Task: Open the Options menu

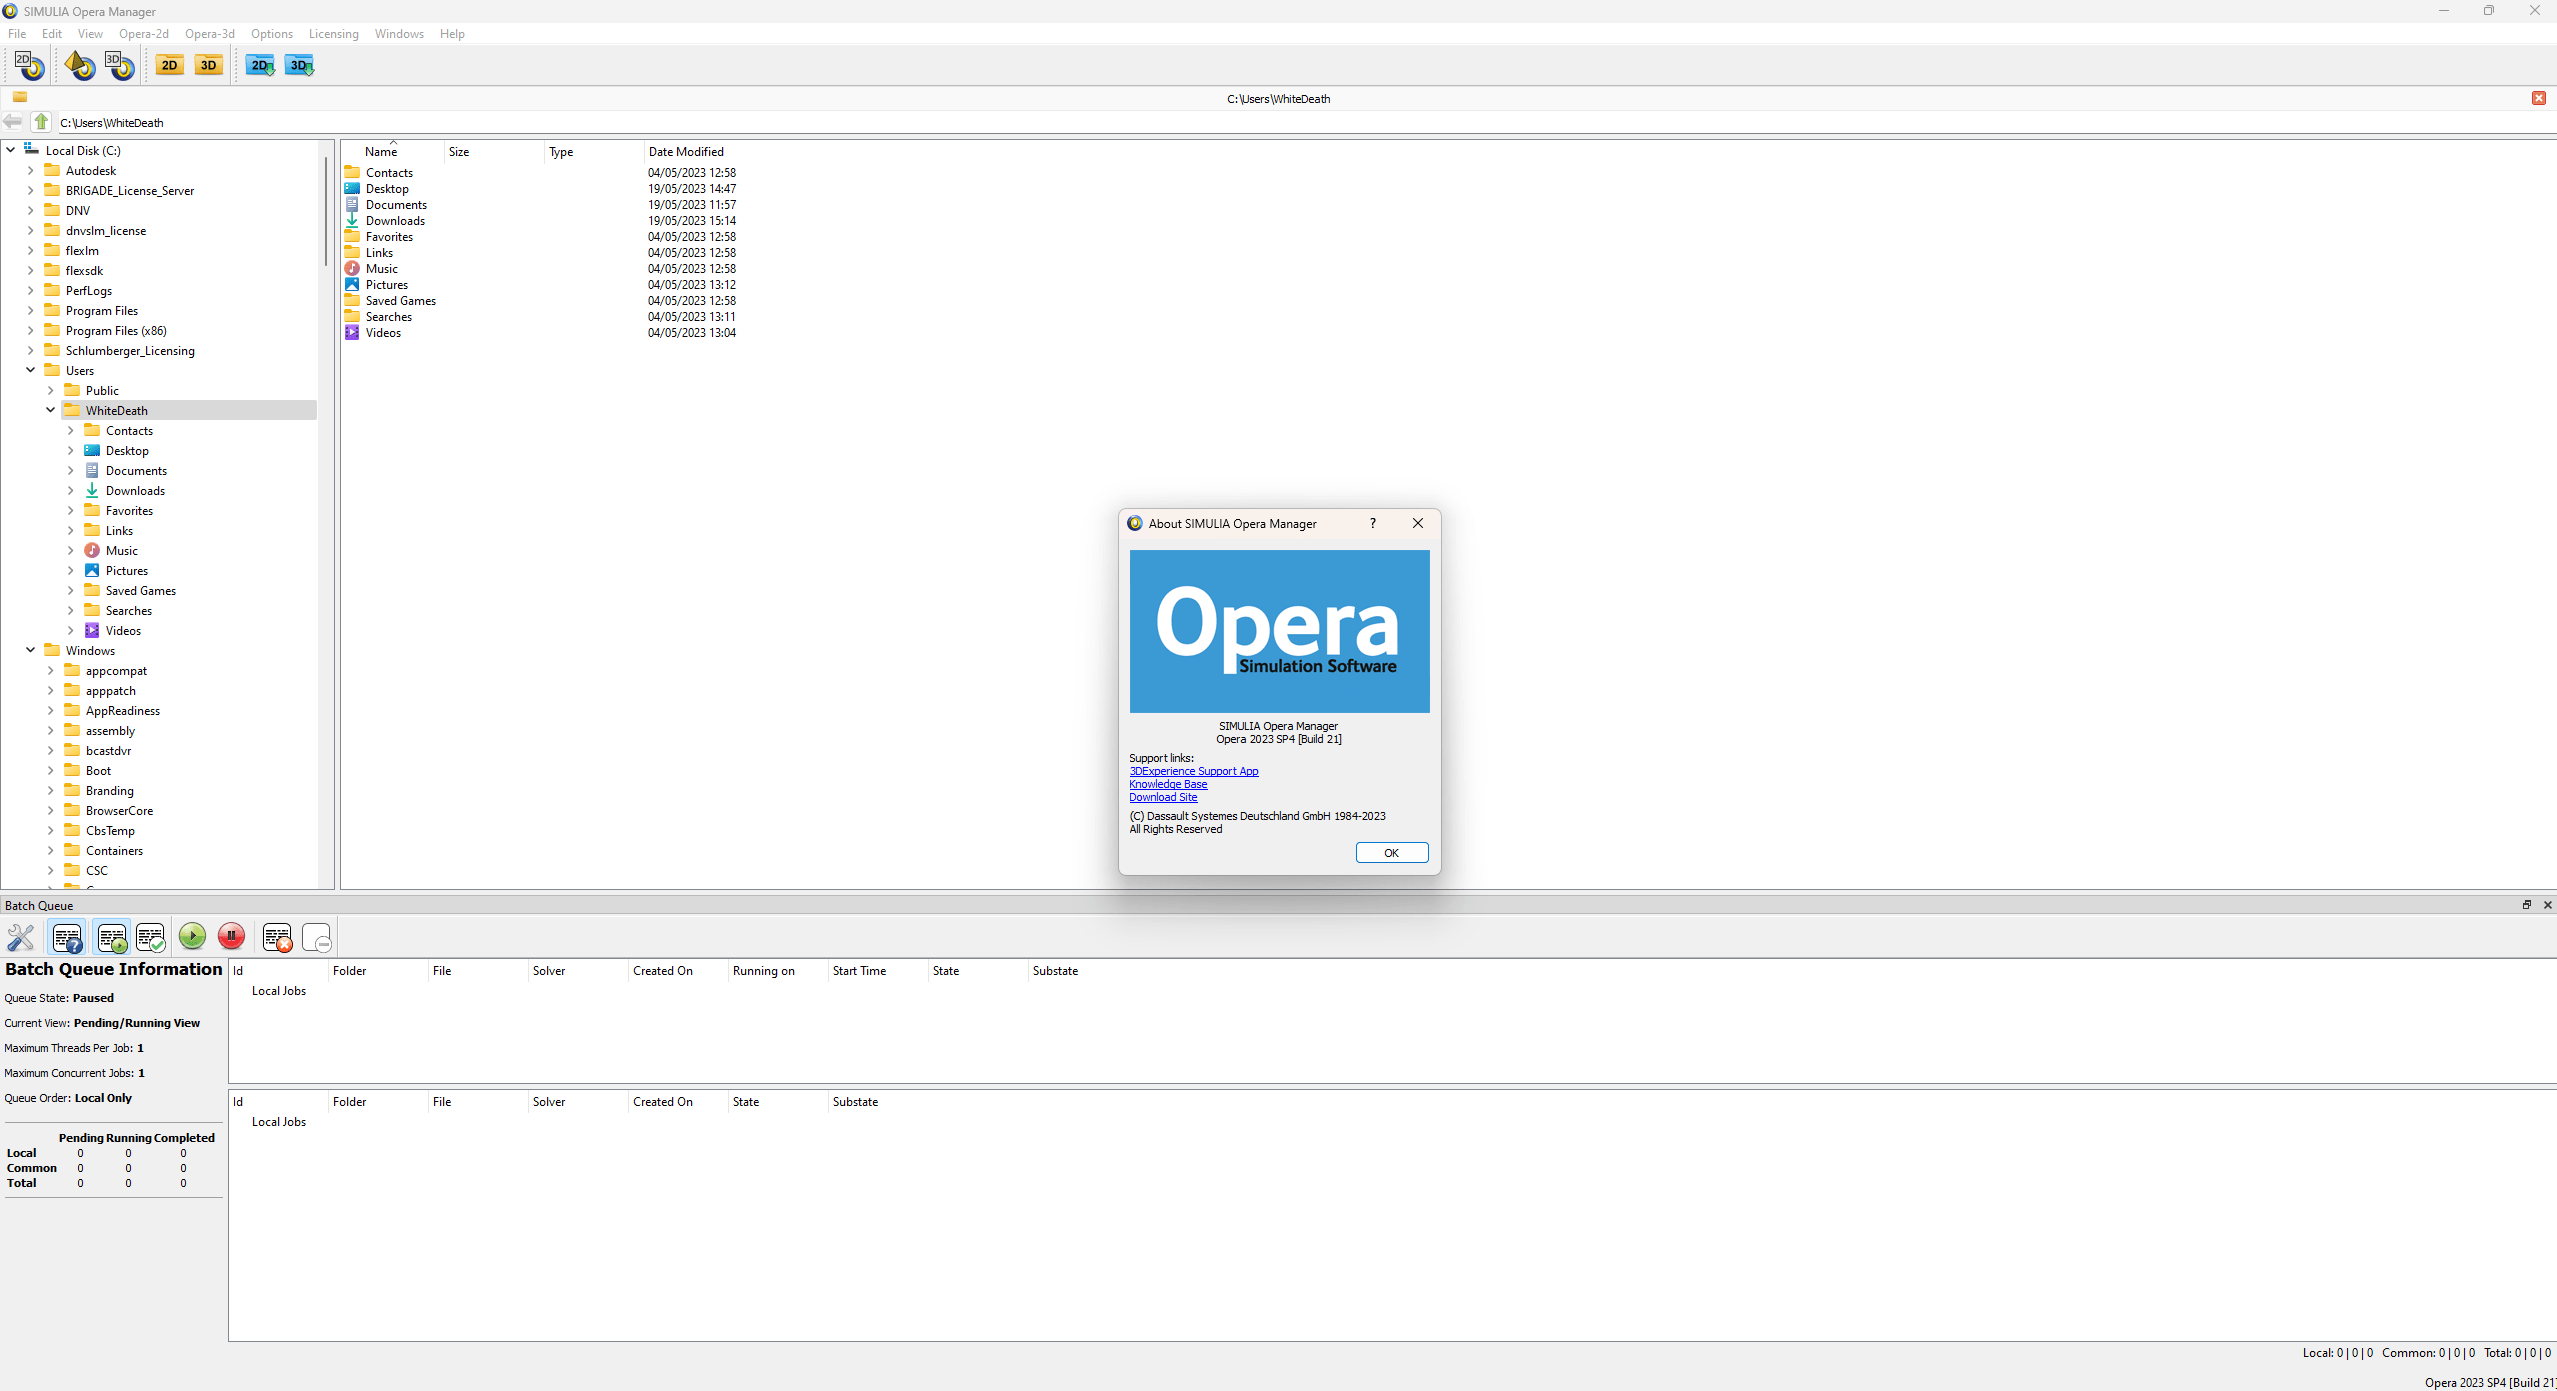Action: point(272,34)
